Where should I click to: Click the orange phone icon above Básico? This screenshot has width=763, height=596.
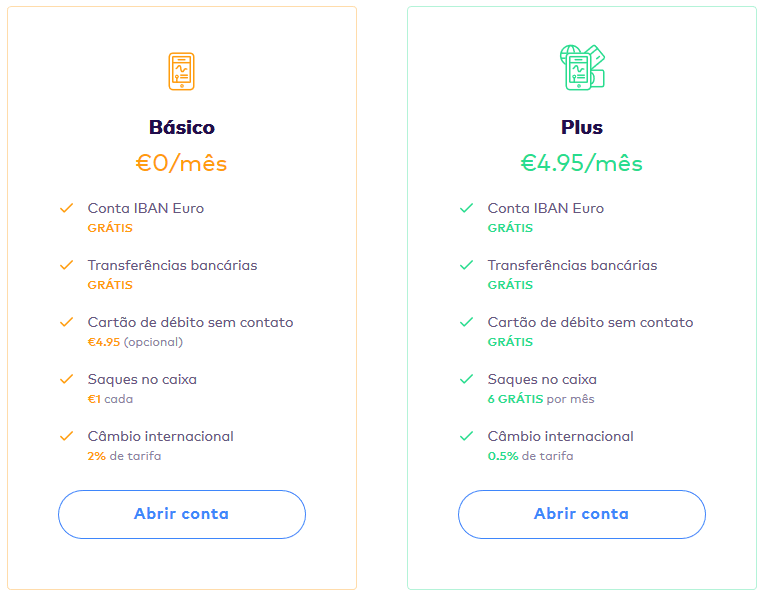[182, 72]
